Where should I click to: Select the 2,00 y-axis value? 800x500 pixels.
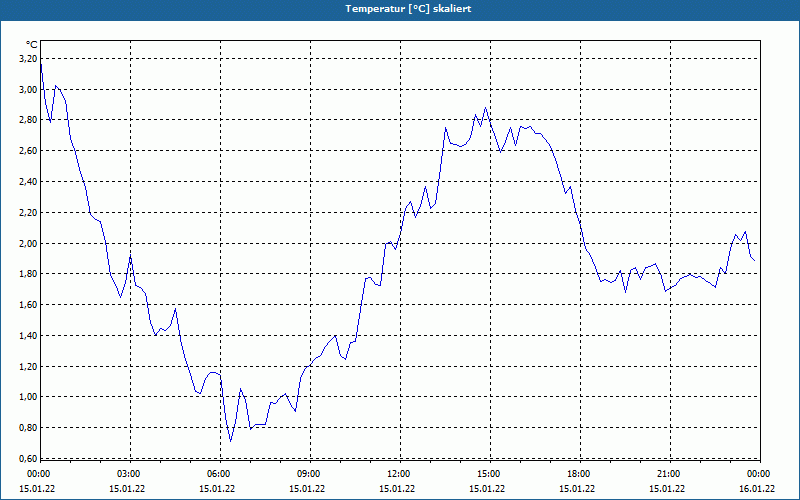(x=28, y=243)
